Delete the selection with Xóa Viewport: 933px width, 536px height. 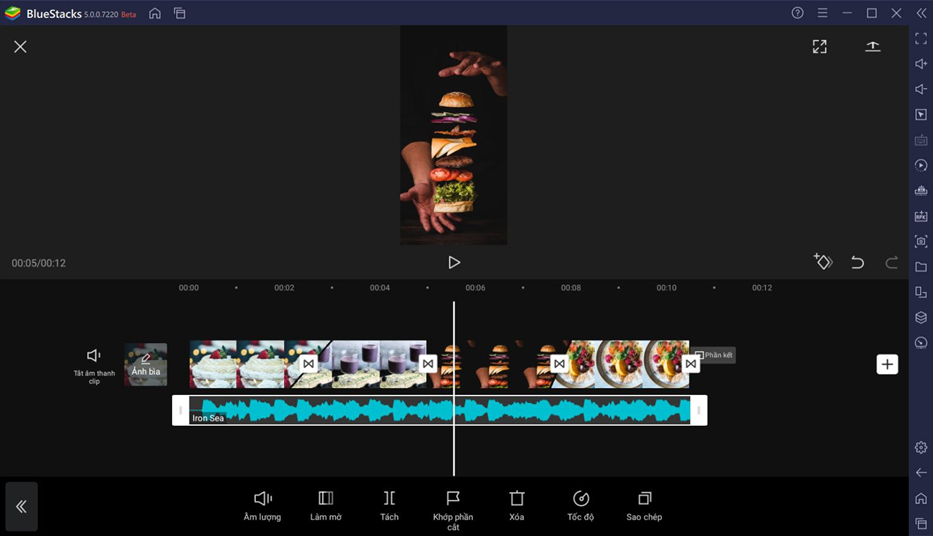(516, 506)
